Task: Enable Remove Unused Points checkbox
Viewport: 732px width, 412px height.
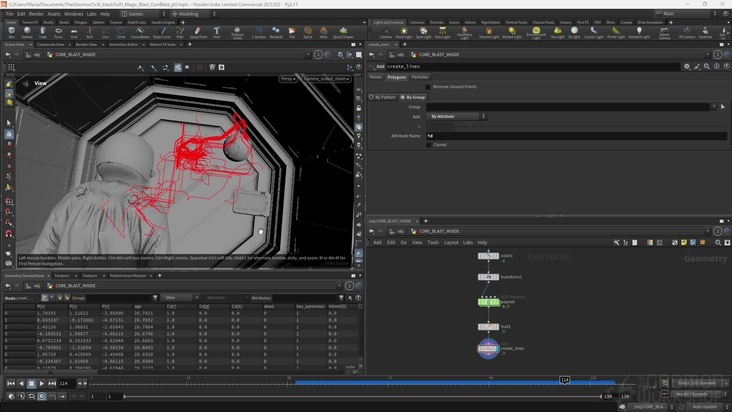Action: coord(428,87)
